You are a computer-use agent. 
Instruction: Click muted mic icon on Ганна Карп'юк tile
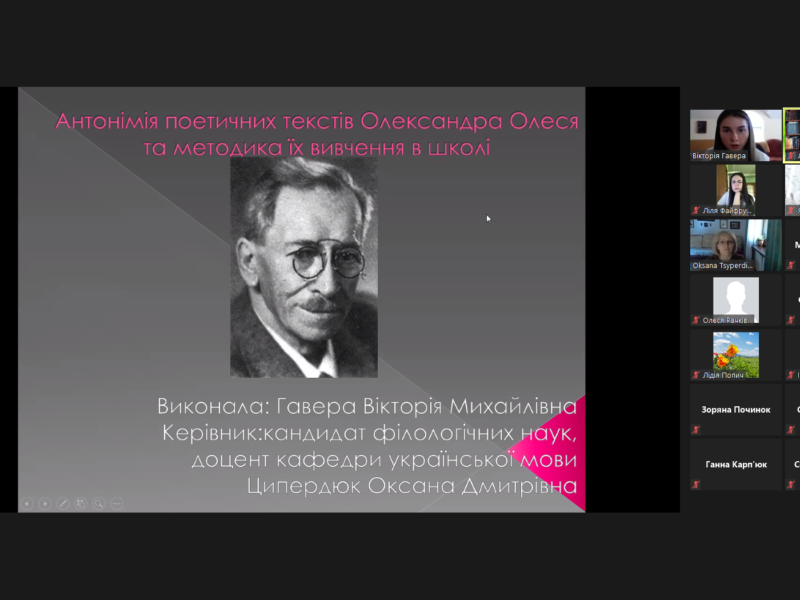[696, 484]
